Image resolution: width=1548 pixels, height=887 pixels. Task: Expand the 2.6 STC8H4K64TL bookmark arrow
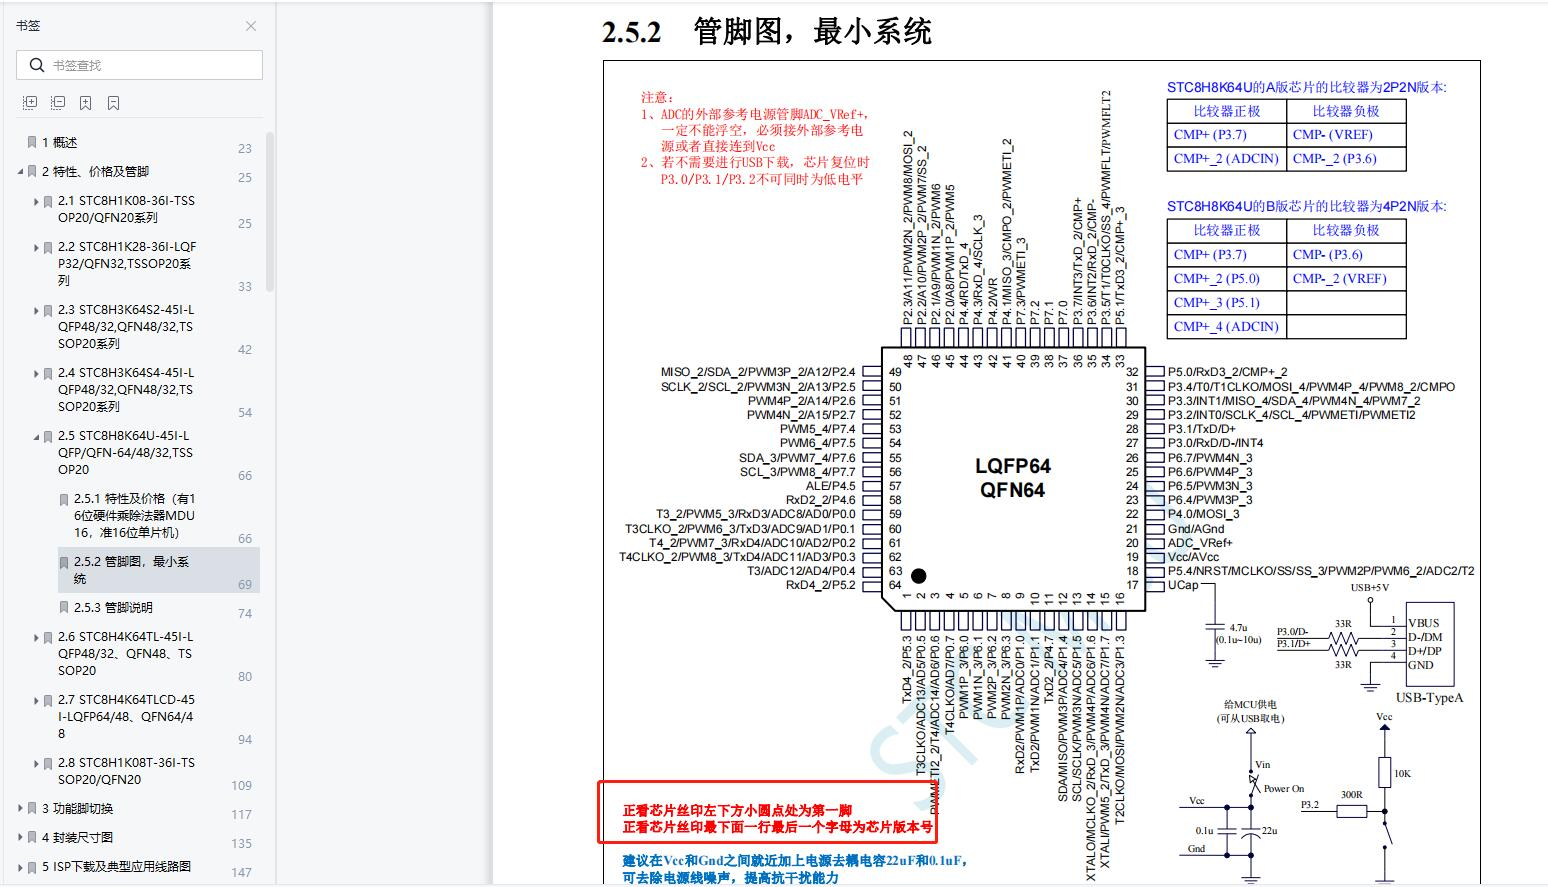point(37,637)
